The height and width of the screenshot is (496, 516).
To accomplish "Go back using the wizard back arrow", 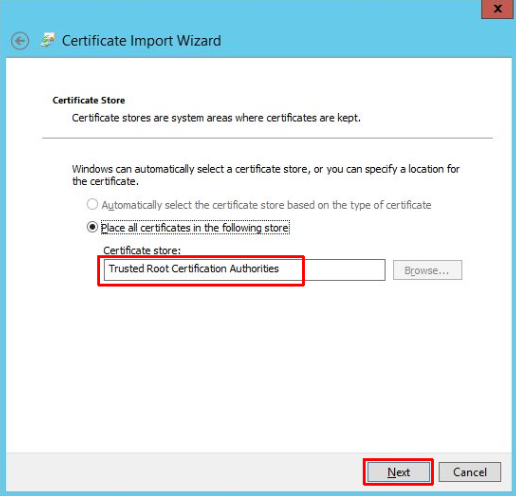I will coord(20,41).
